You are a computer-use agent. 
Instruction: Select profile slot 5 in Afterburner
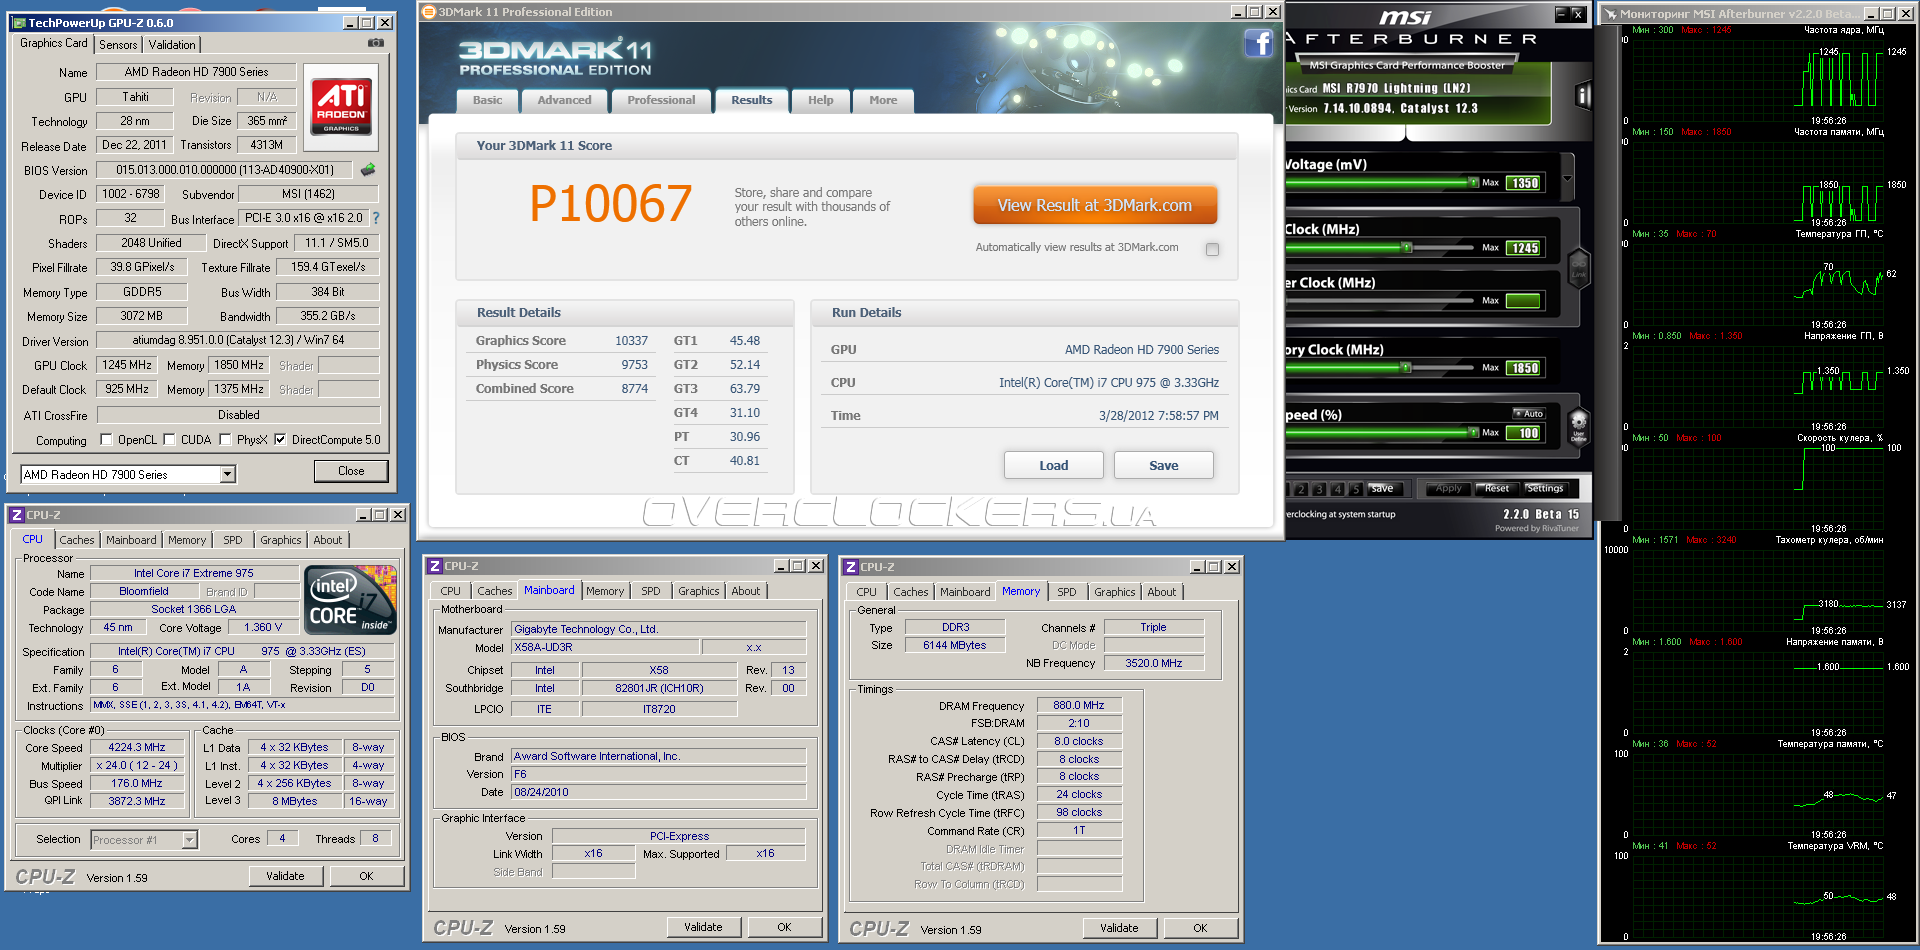tap(1356, 489)
